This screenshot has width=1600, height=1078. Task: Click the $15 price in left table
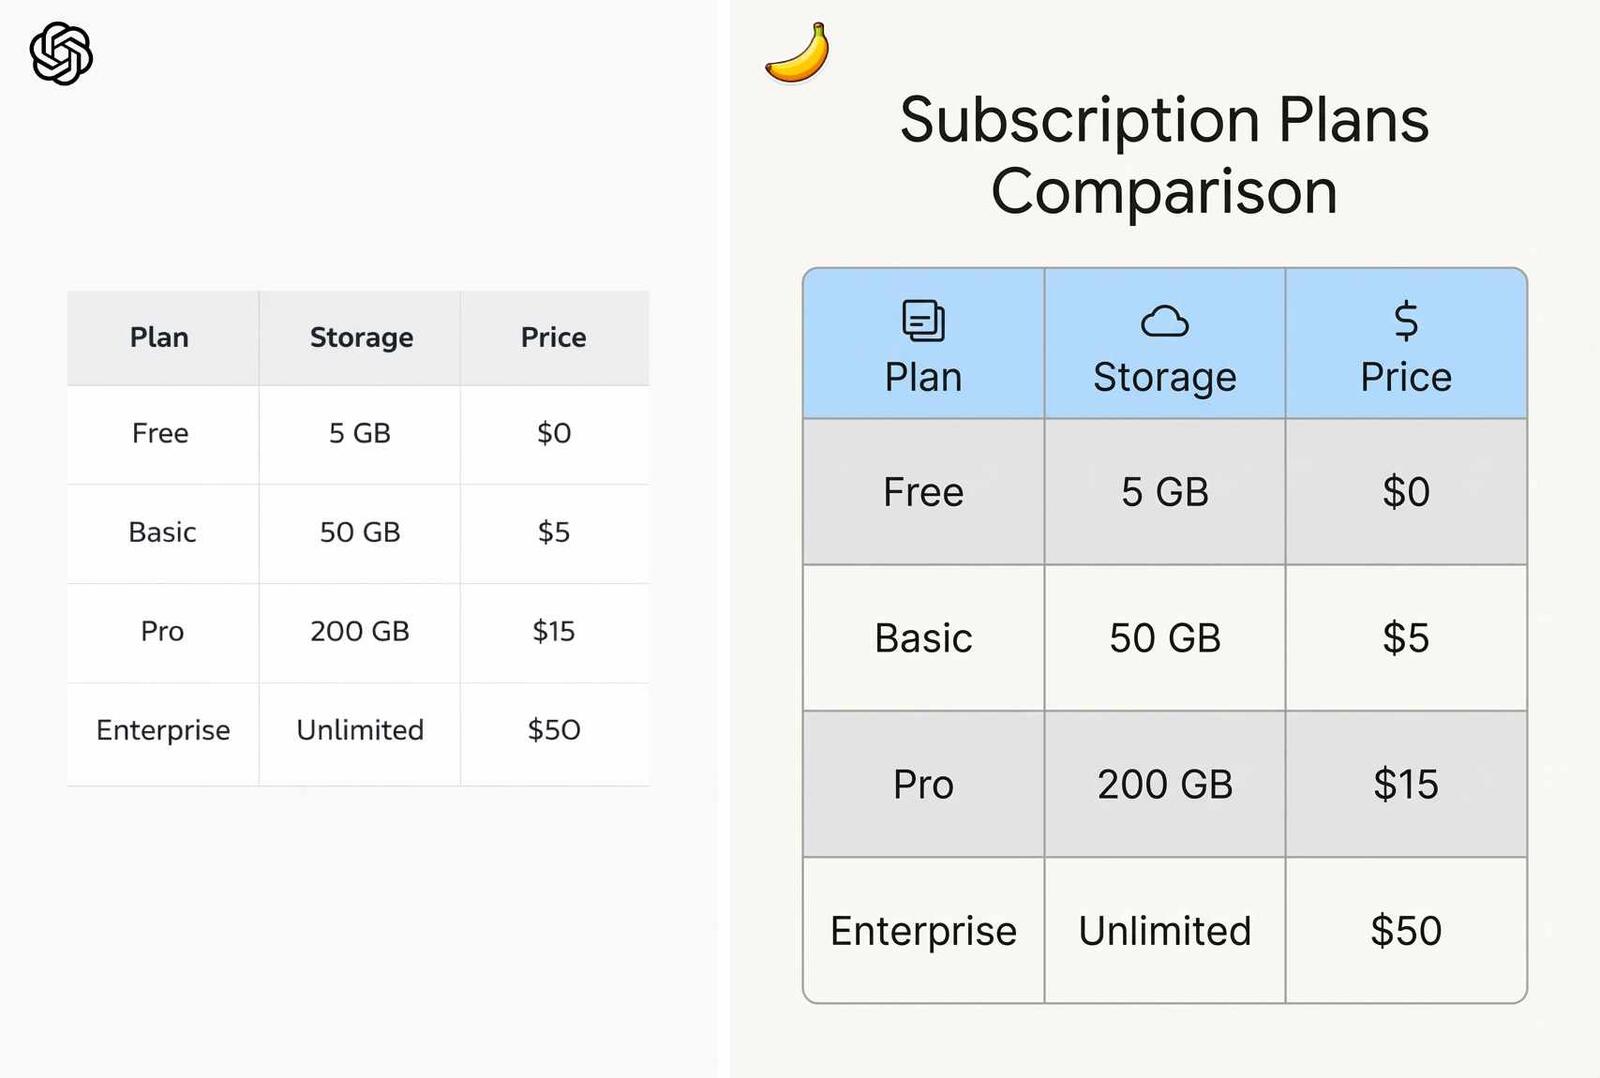tap(553, 631)
